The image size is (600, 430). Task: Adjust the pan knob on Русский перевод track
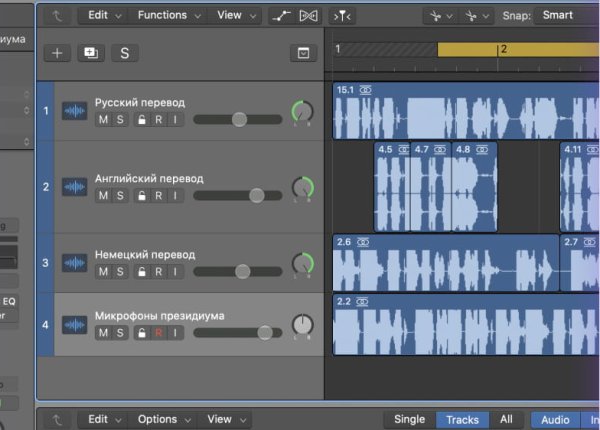(303, 112)
